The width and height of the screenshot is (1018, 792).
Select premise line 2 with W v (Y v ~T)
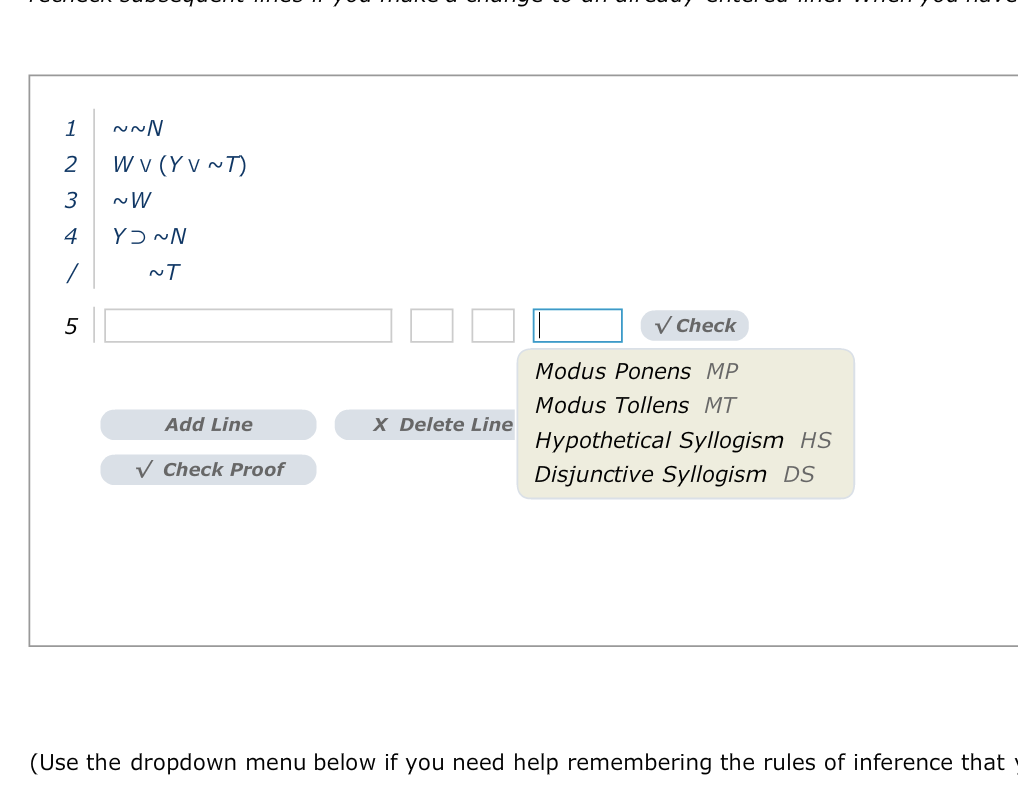[x=180, y=164]
